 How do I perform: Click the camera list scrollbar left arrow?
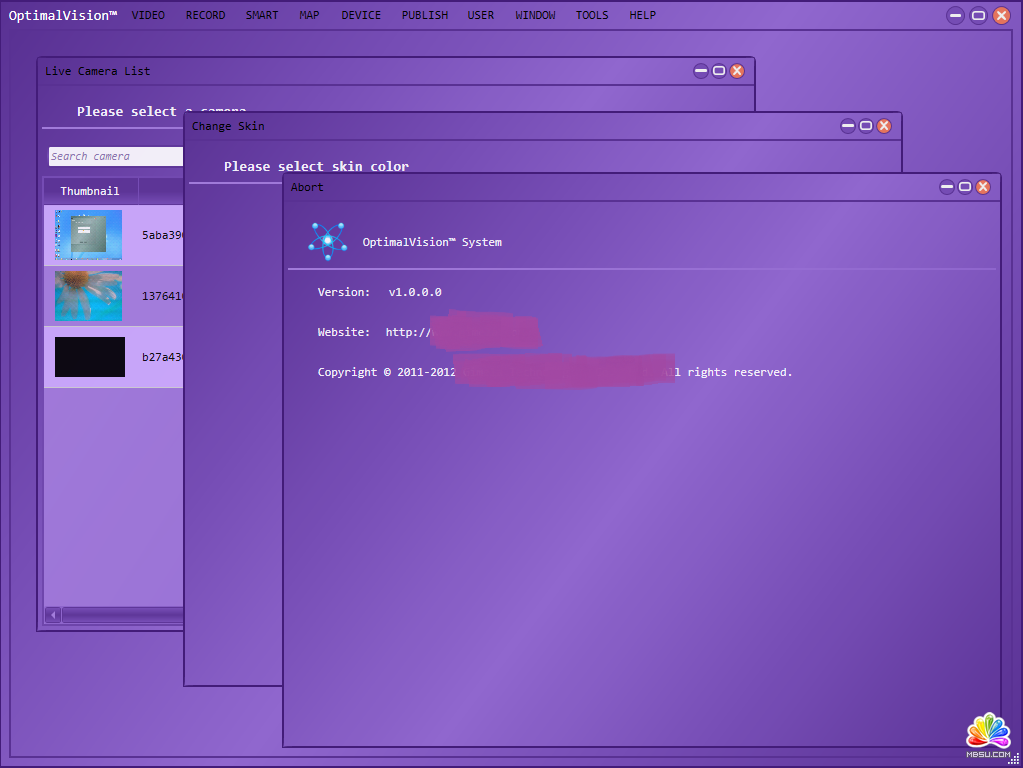point(53,614)
